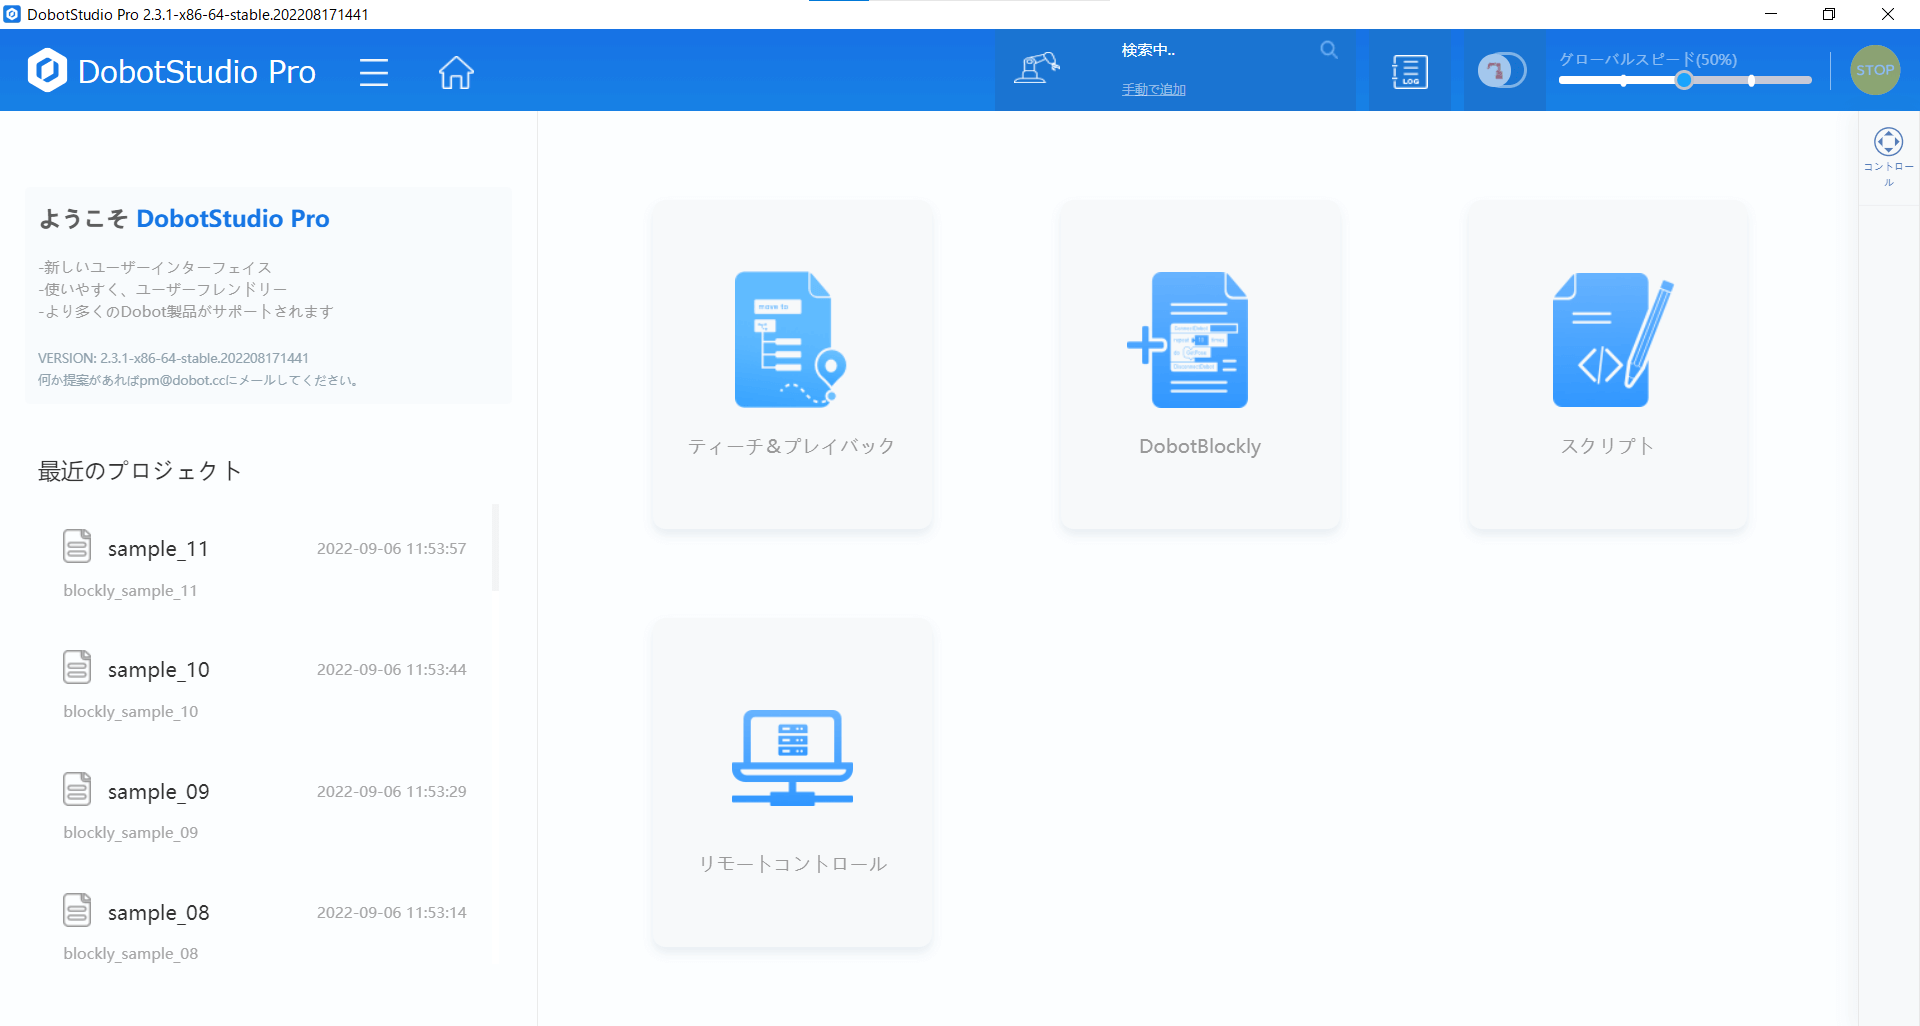1920x1026 pixels.
Task: Click the blockly_sample_09 path text
Action: coord(130,833)
